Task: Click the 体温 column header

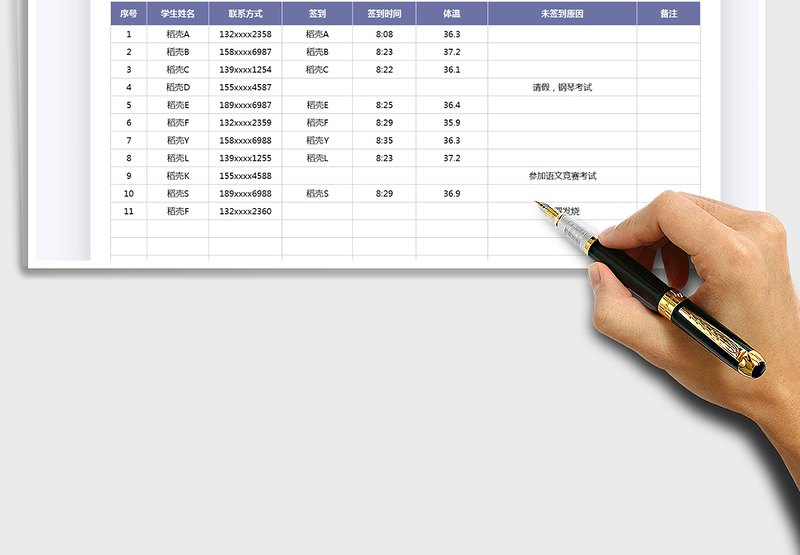Action: (451, 14)
